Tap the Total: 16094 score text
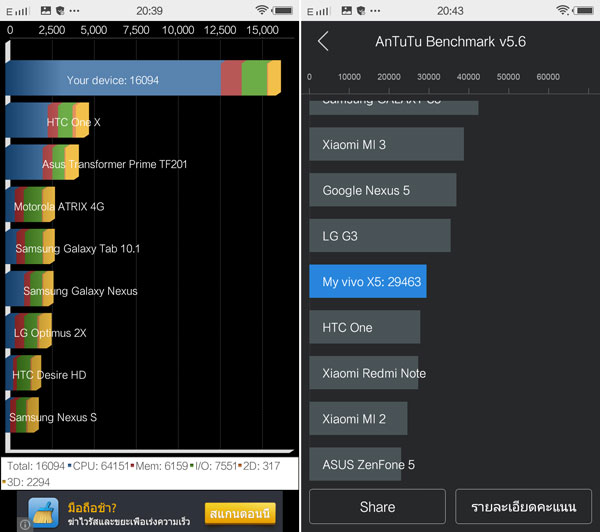The height and width of the screenshot is (532, 600). click(x=36, y=466)
